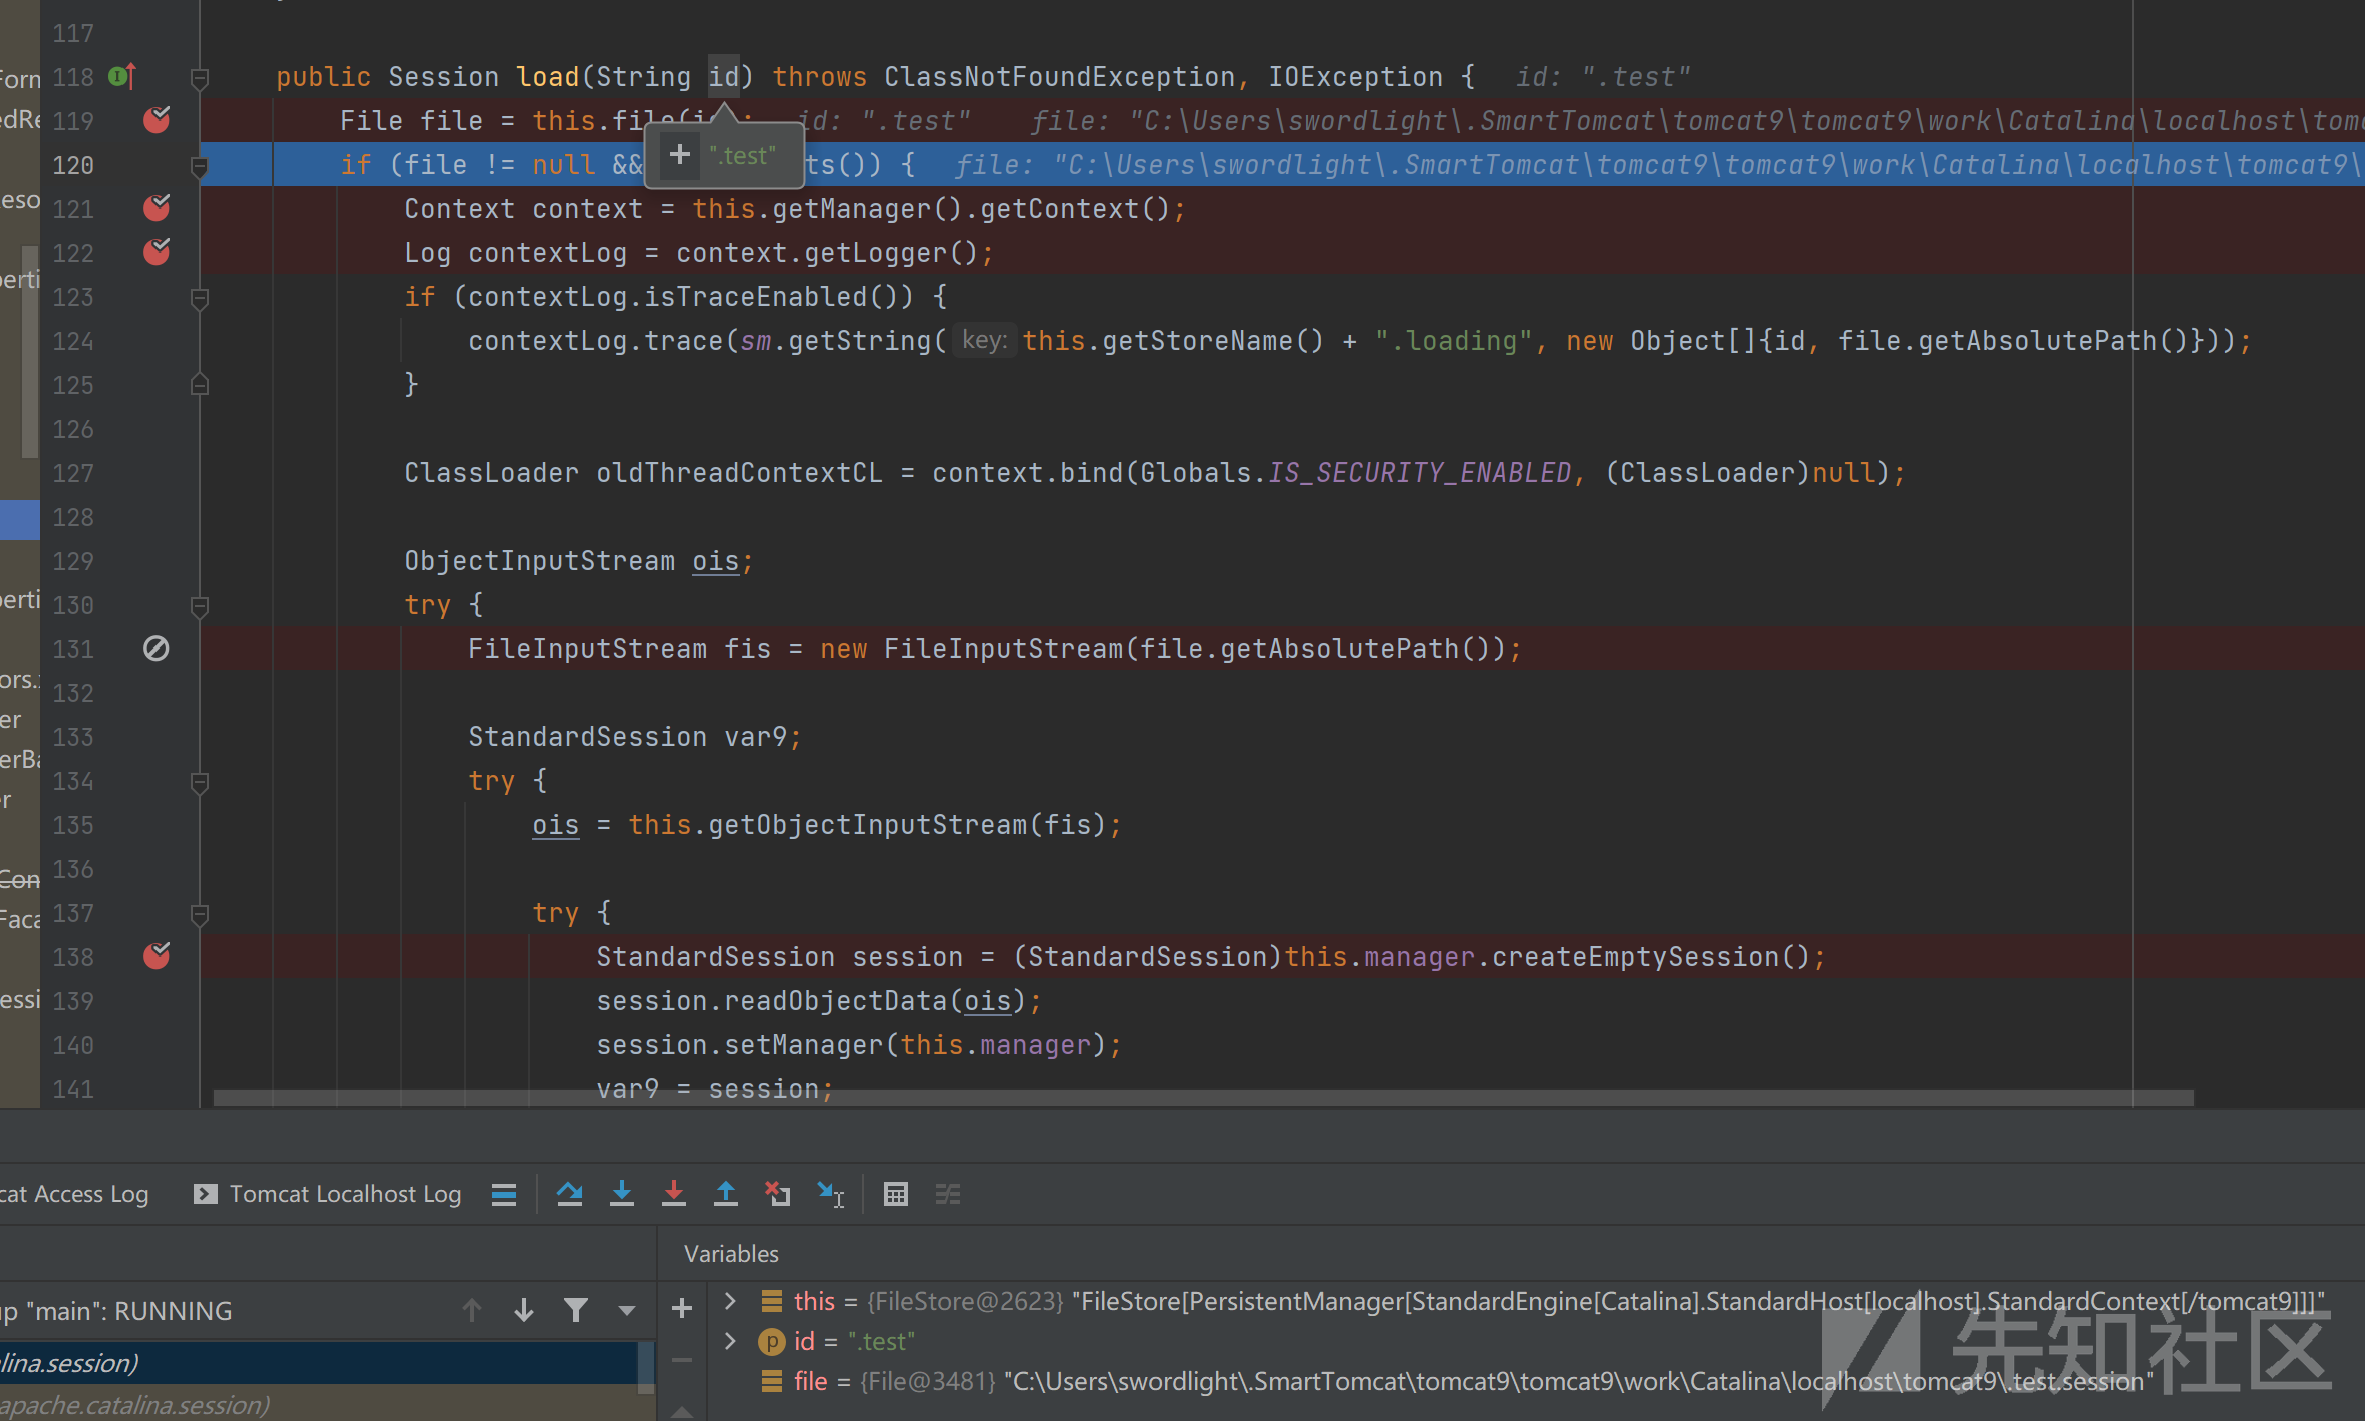Collapse the try block at line 137
Viewport: 2365px width, 1421px height.
coord(200,913)
